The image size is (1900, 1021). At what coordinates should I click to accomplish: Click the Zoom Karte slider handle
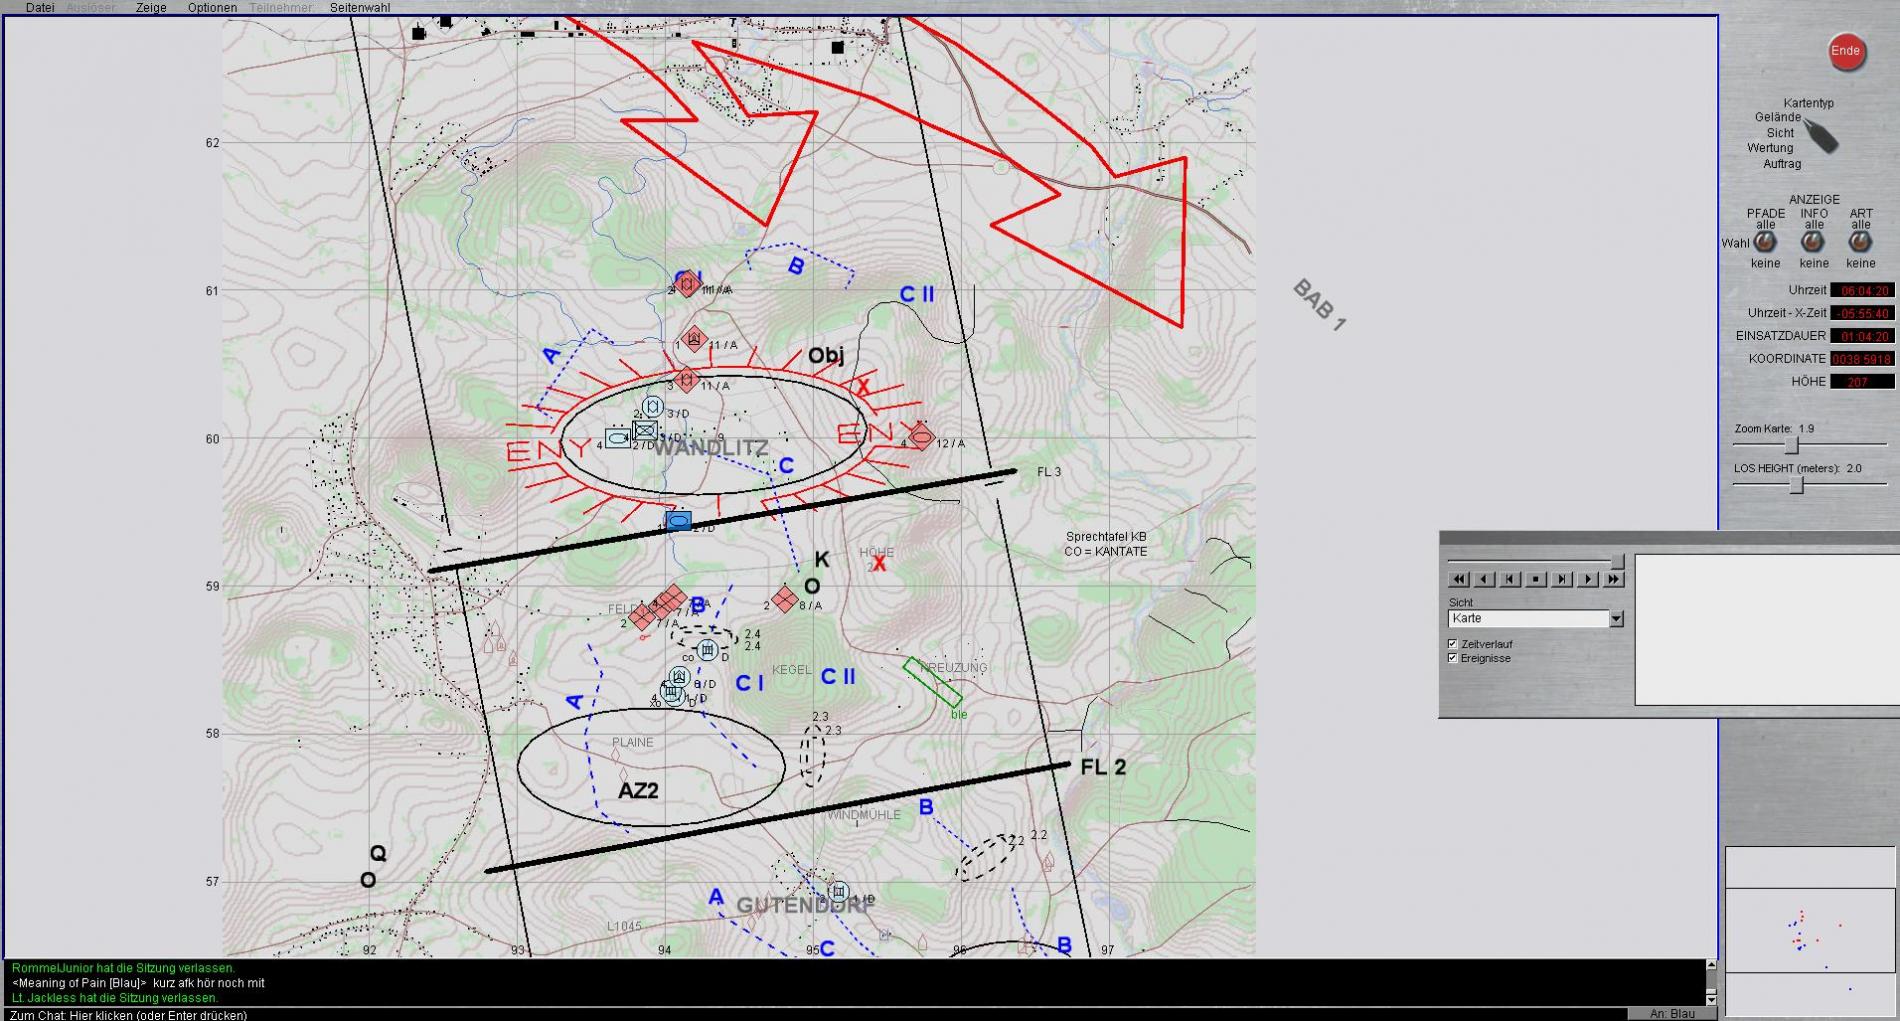pos(1792,445)
